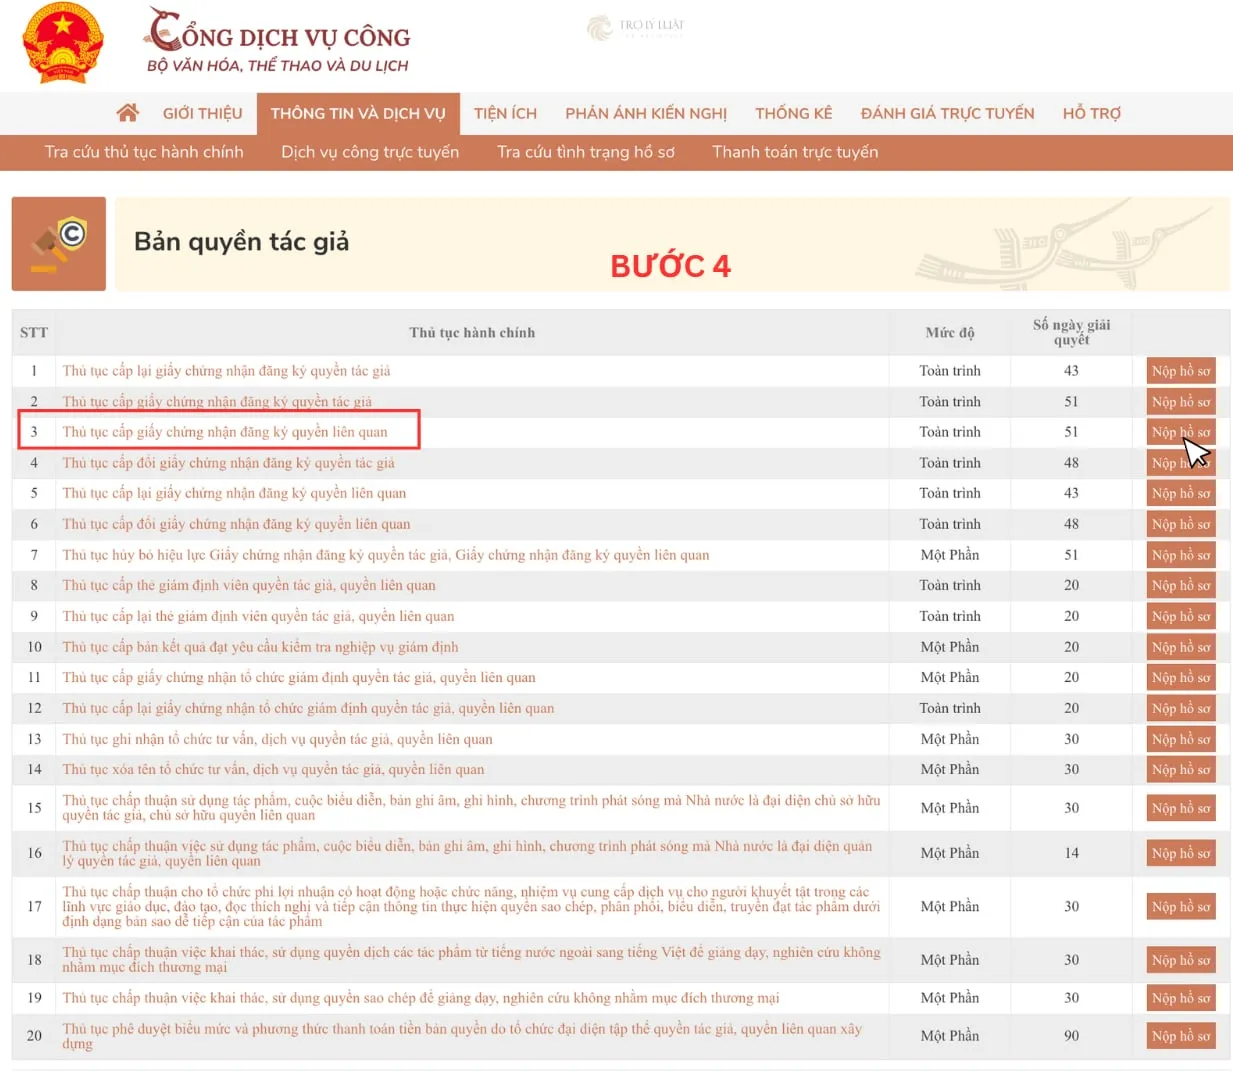1233x1074 pixels.
Task: Open the Giới thiệu menu
Action: tap(202, 113)
